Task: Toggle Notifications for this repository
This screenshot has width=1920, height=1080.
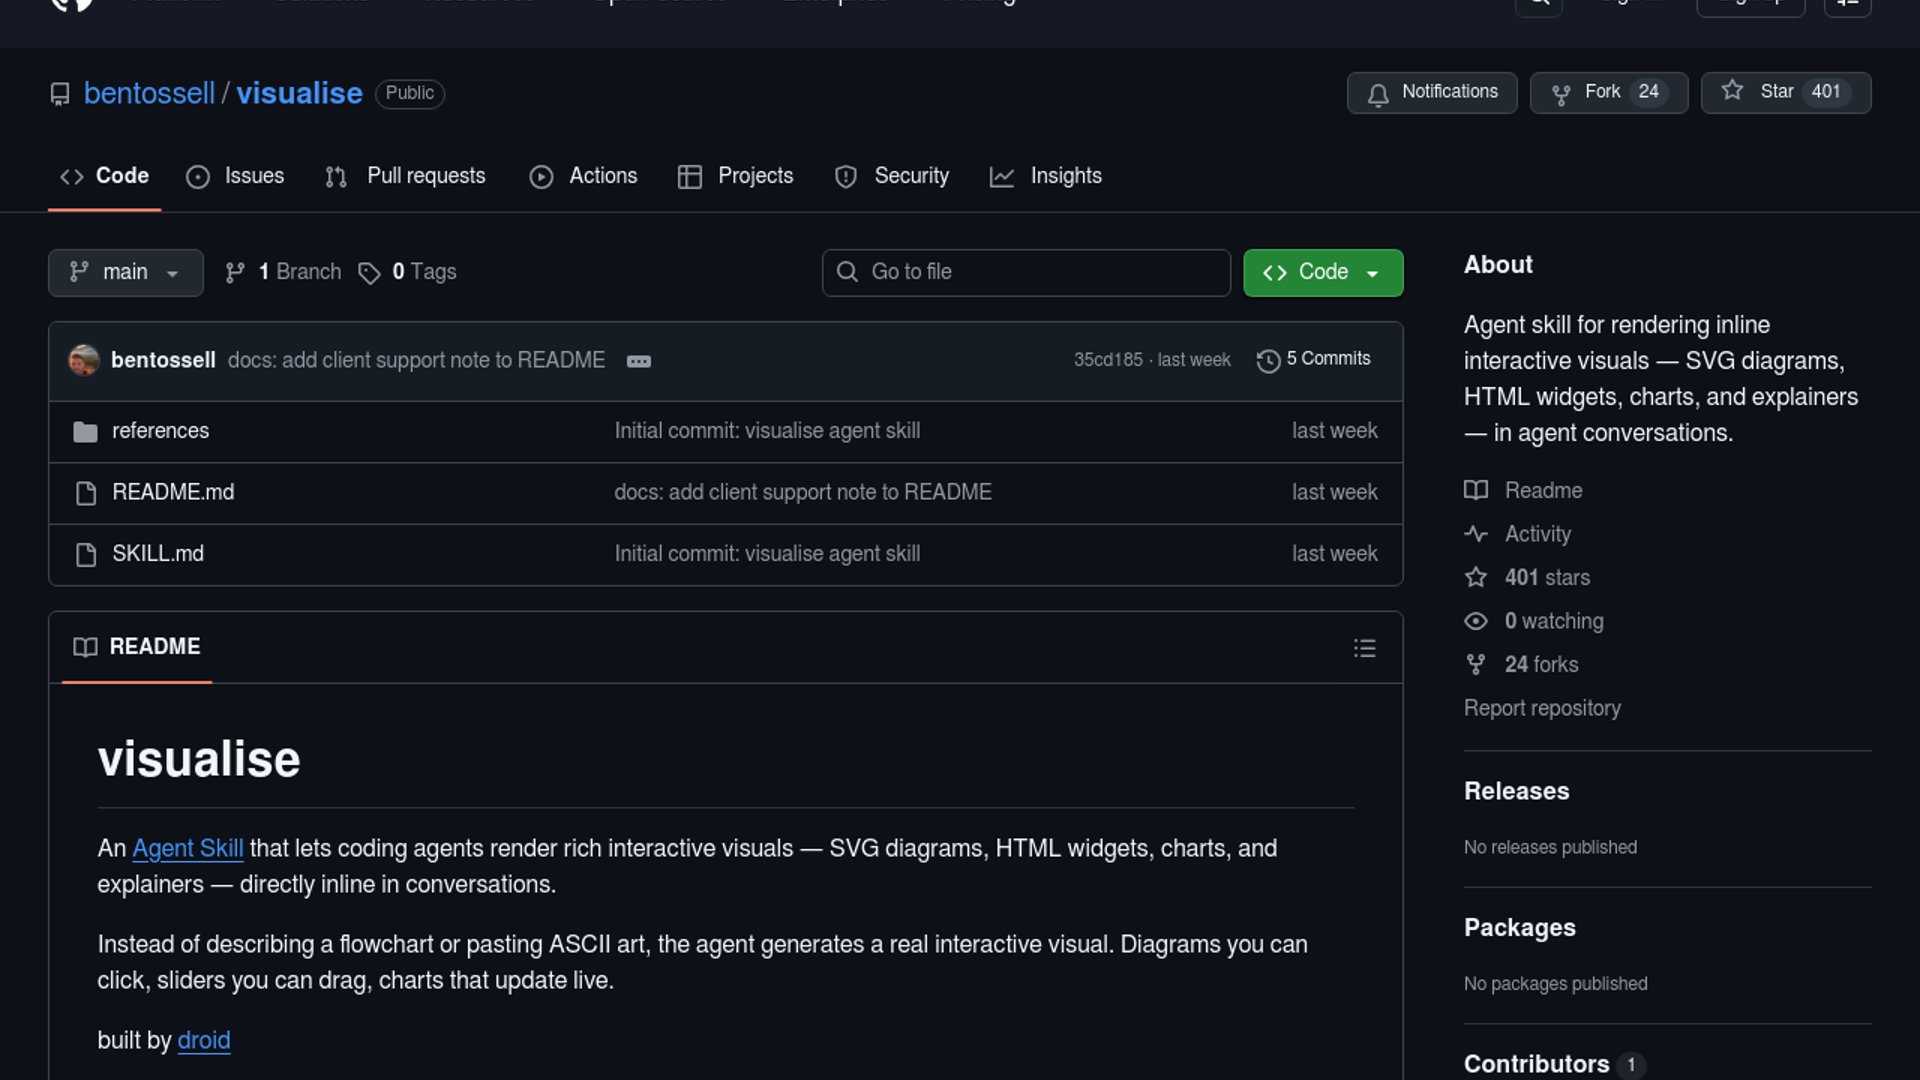Action: pyautogui.click(x=1431, y=92)
